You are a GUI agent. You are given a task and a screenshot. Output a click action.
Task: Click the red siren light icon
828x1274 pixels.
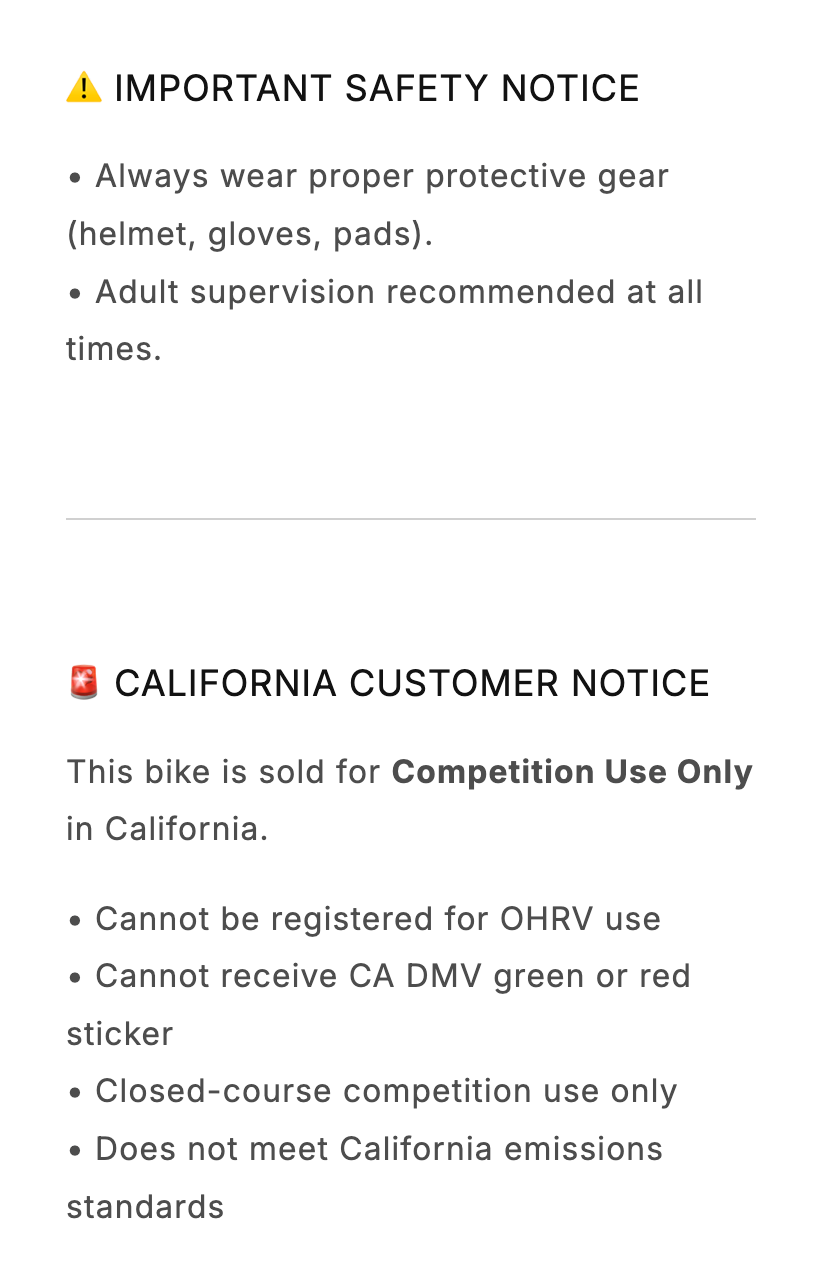(x=84, y=683)
